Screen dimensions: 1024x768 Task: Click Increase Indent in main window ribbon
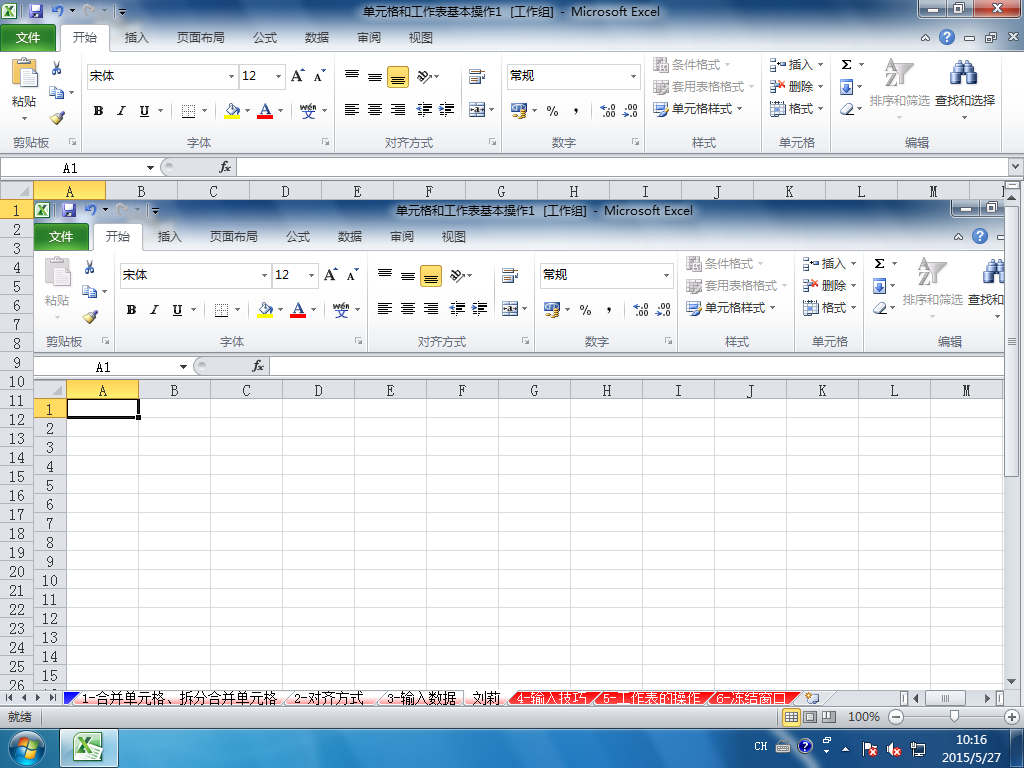click(x=447, y=110)
